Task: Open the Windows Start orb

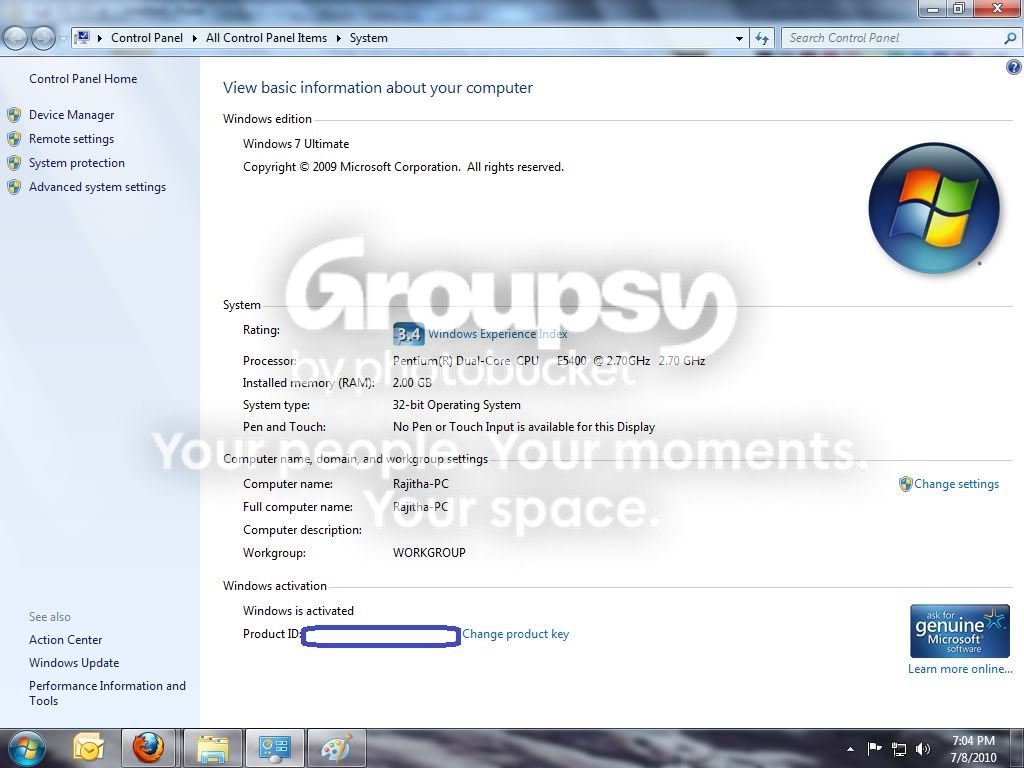Action: tap(26, 748)
